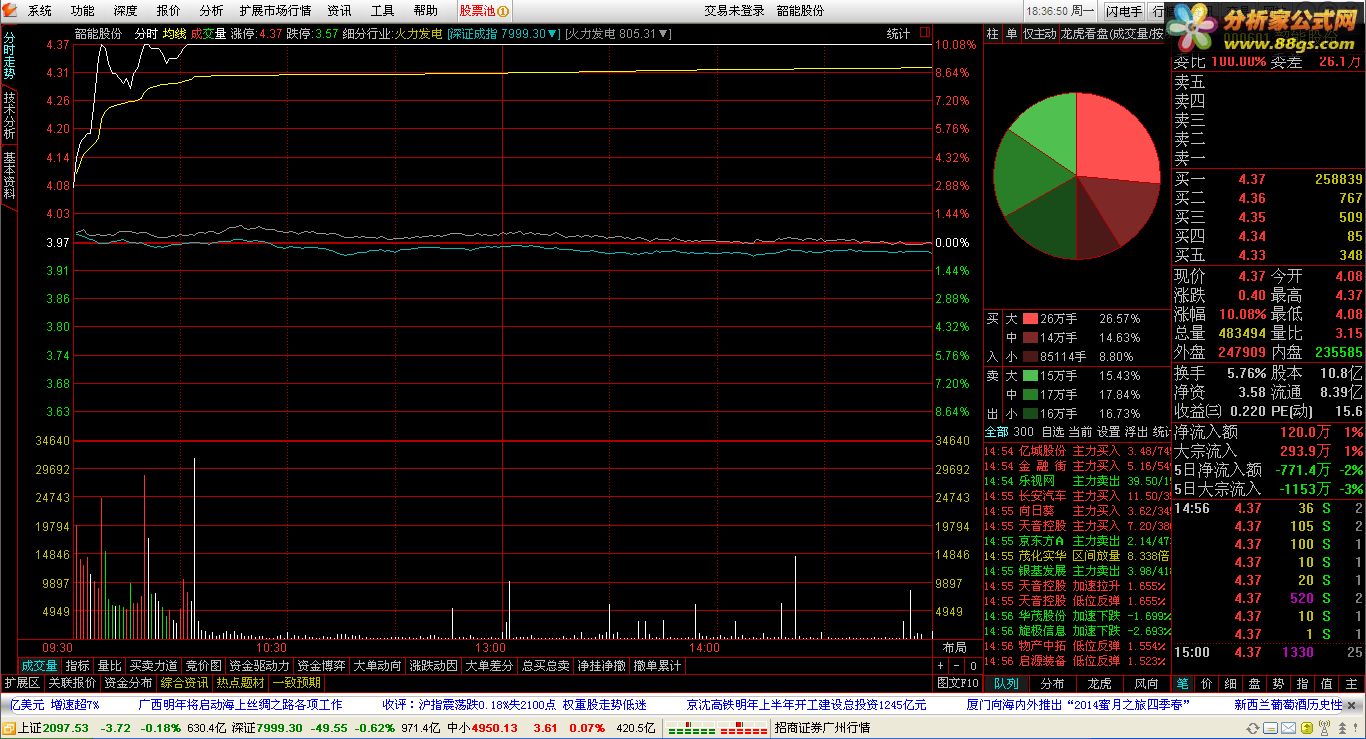Click the minus button below the chart
This screenshot has height=739, width=1366.
pyautogui.click(x=957, y=666)
